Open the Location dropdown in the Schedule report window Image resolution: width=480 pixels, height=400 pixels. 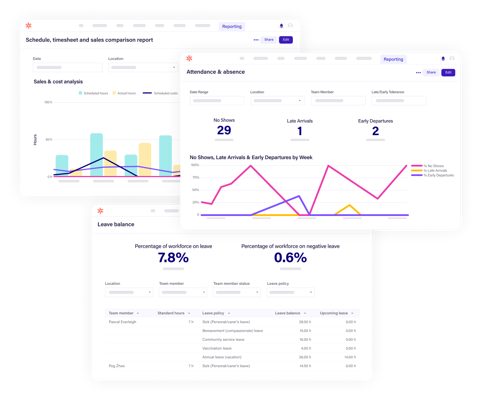click(143, 67)
